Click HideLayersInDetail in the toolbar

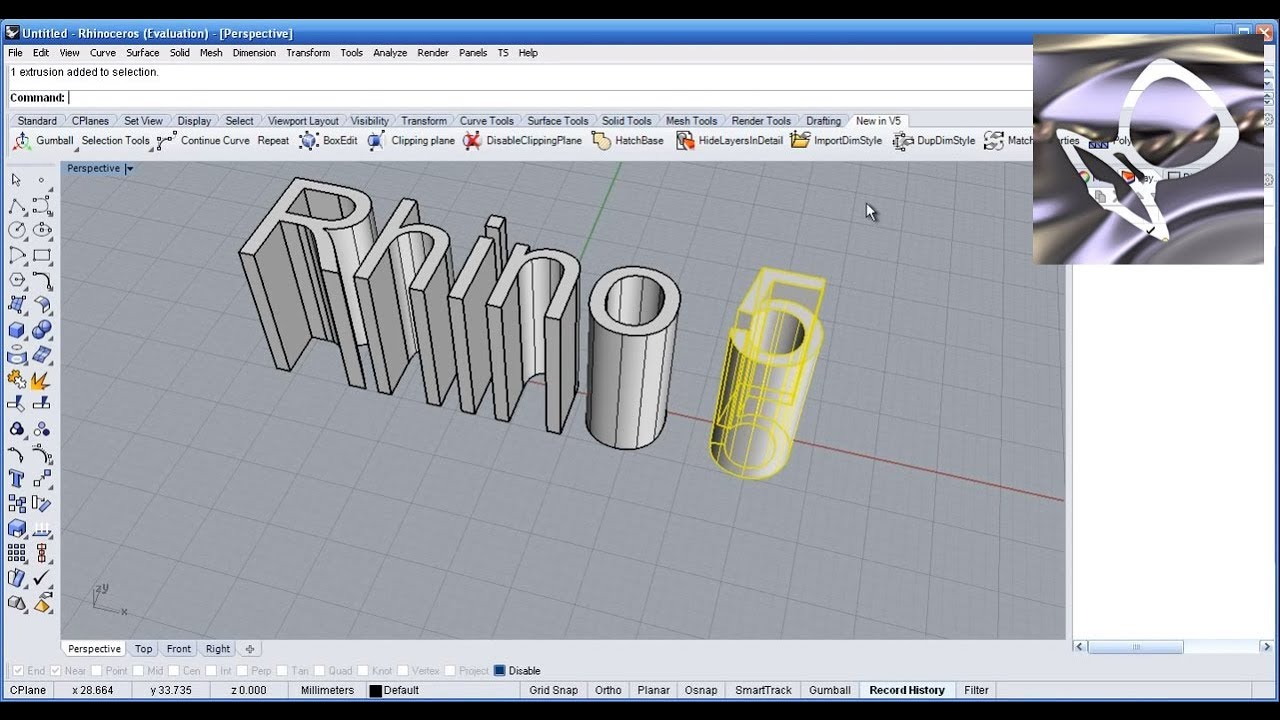pos(729,141)
